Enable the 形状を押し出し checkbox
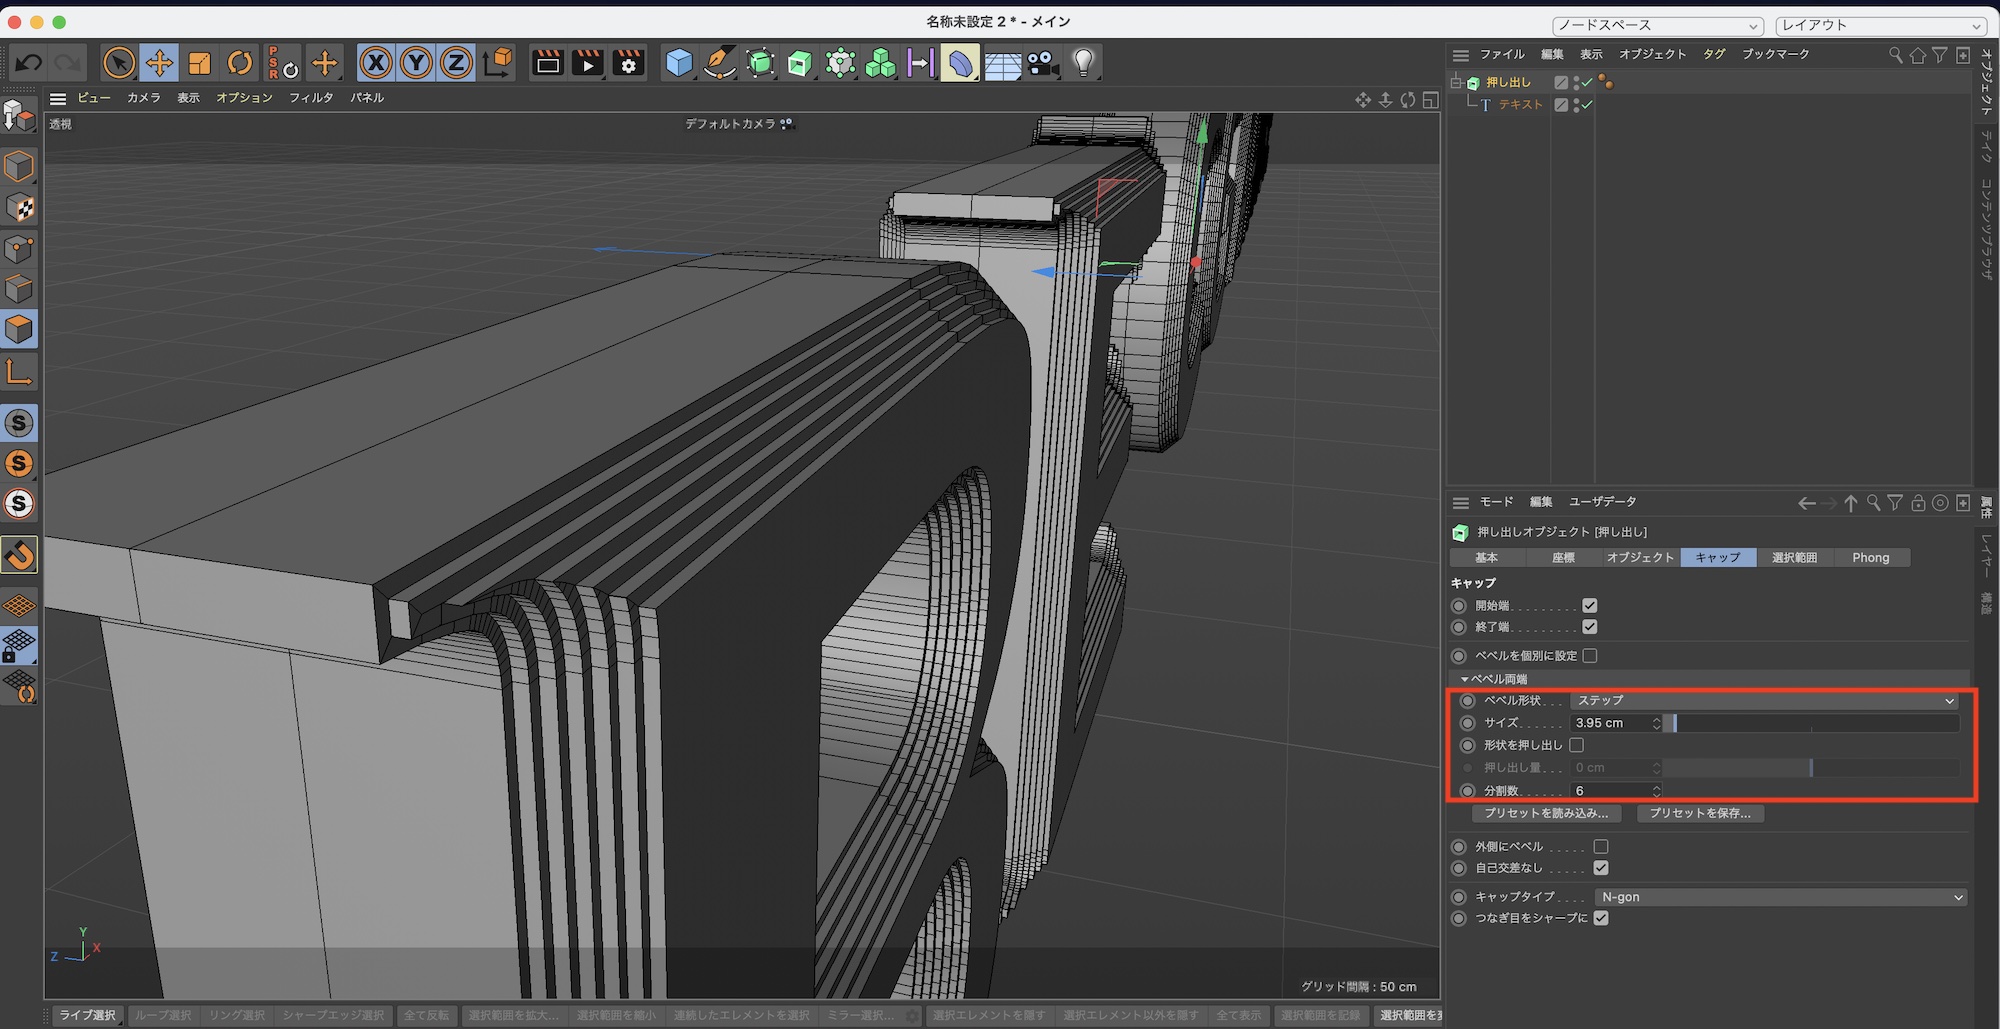2000x1029 pixels. 1577,745
